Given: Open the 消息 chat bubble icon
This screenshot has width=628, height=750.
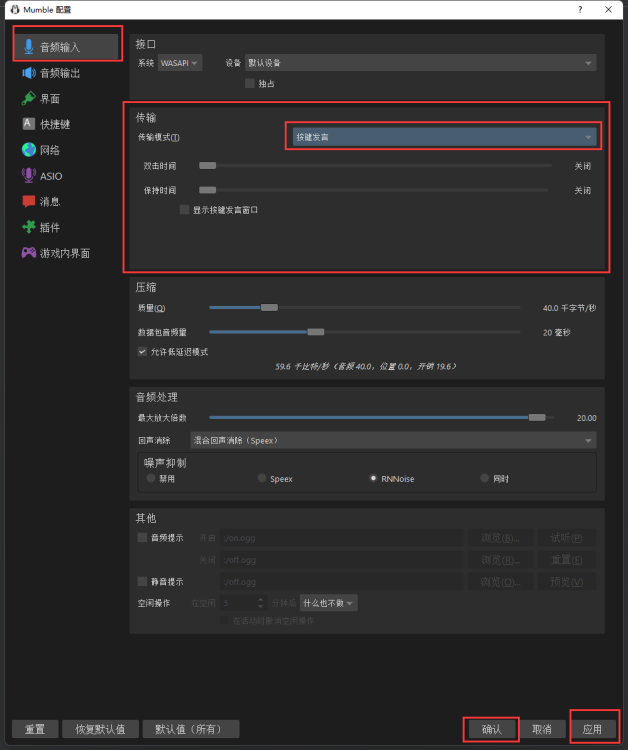Looking at the screenshot, I should click(29, 201).
